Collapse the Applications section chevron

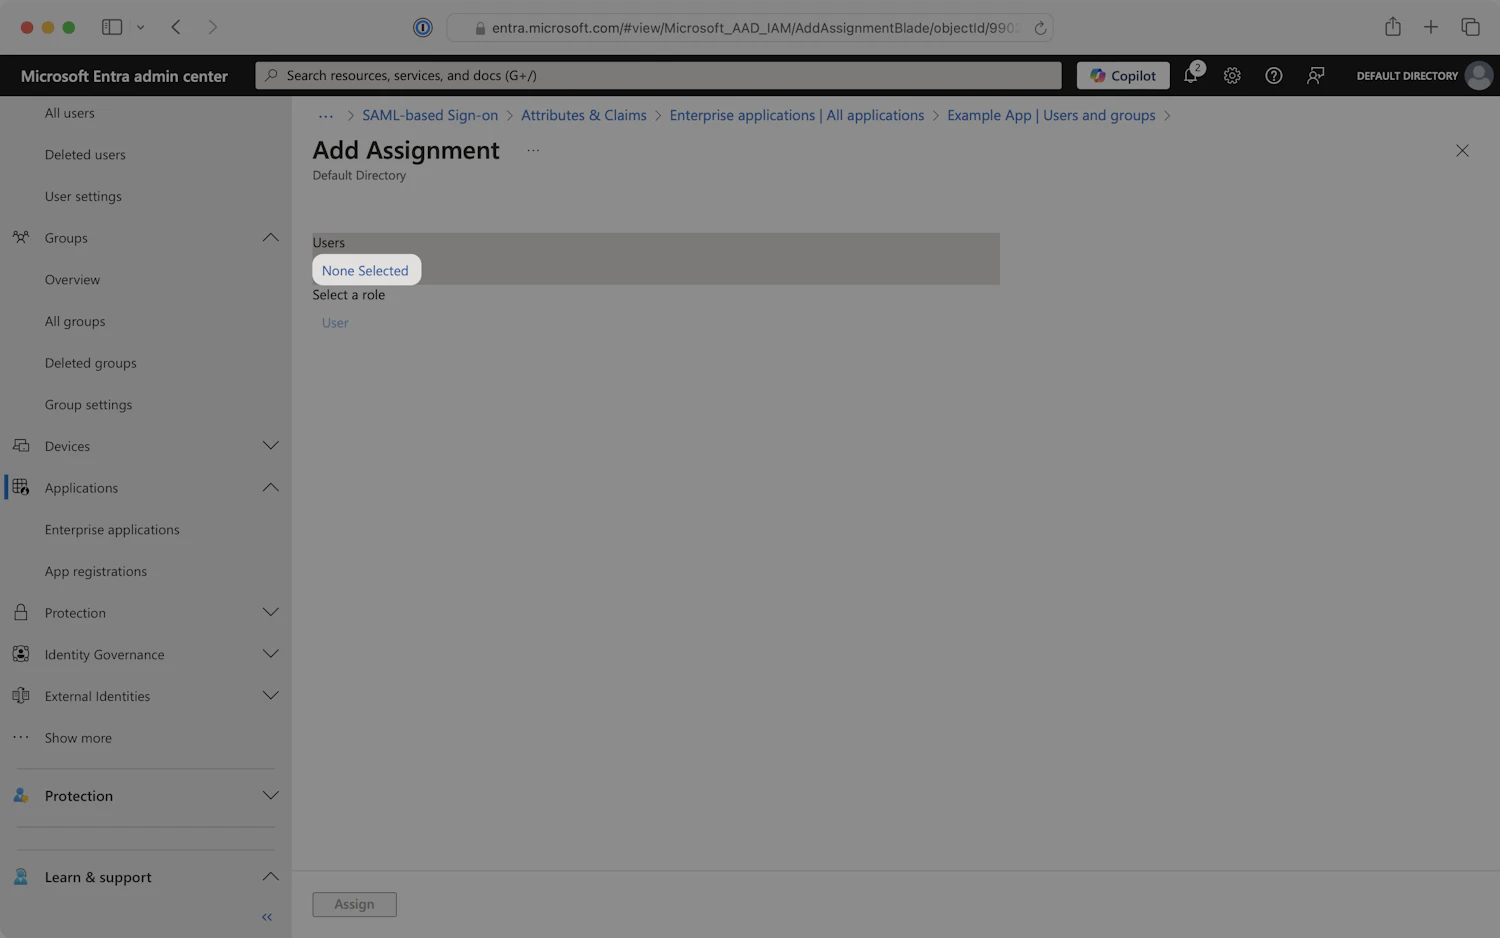(x=270, y=487)
